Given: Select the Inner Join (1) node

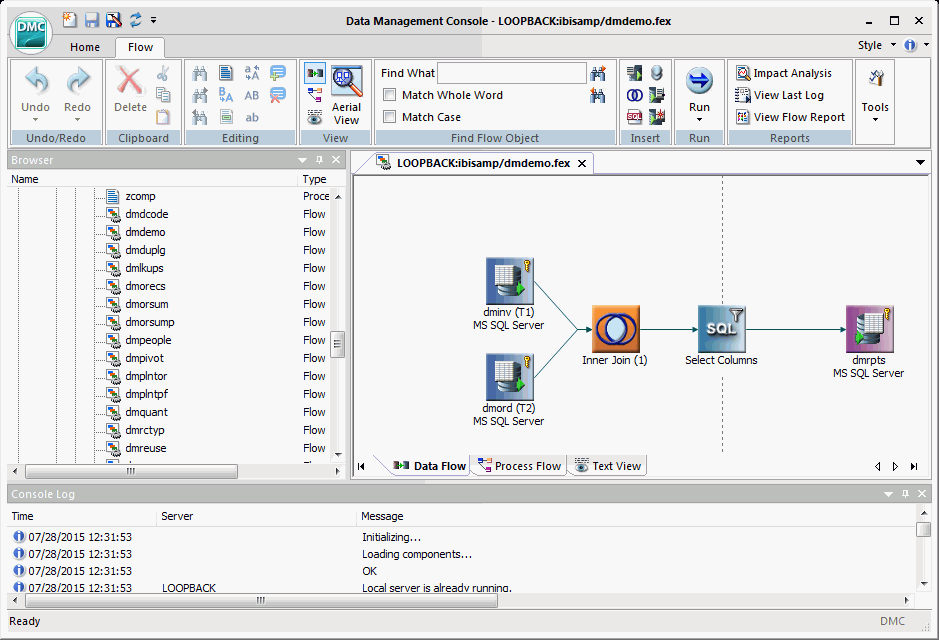Looking at the screenshot, I should (x=615, y=329).
